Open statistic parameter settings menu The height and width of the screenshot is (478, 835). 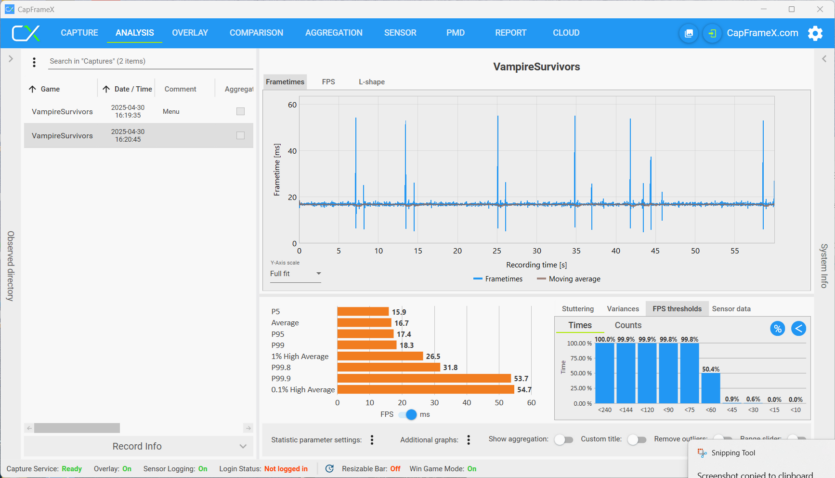pyautogui.click(x=372, y=439)
